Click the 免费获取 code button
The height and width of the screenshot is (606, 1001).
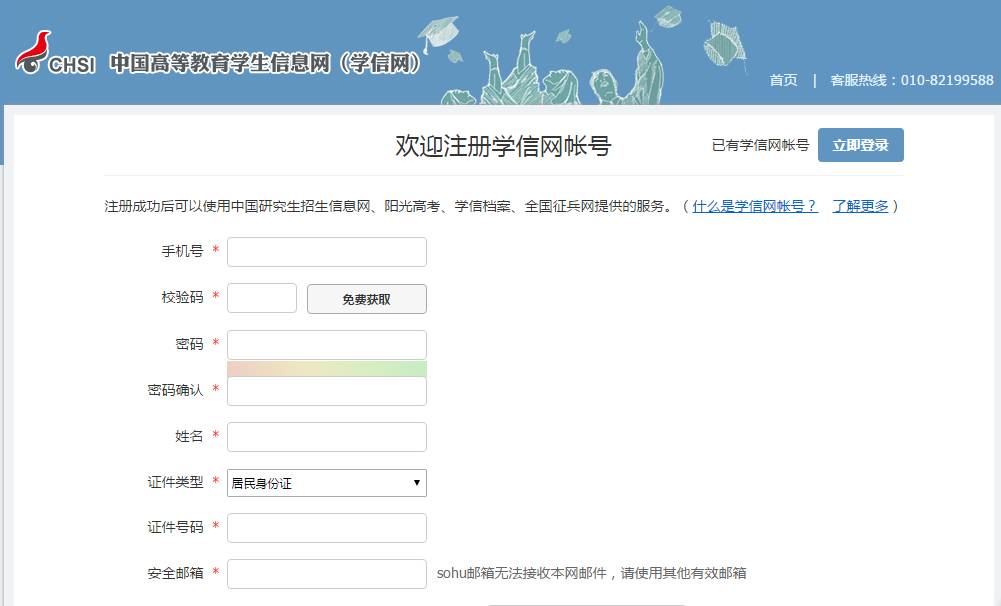[x=366, y=299]
